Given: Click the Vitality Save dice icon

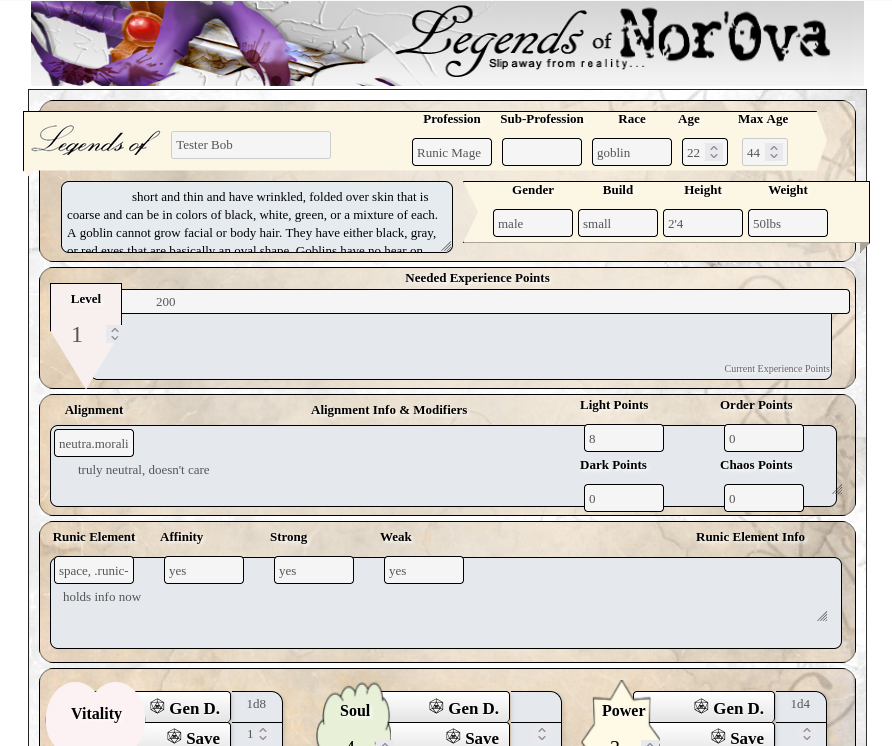Looking at the screenshot, I should (174, 737).
